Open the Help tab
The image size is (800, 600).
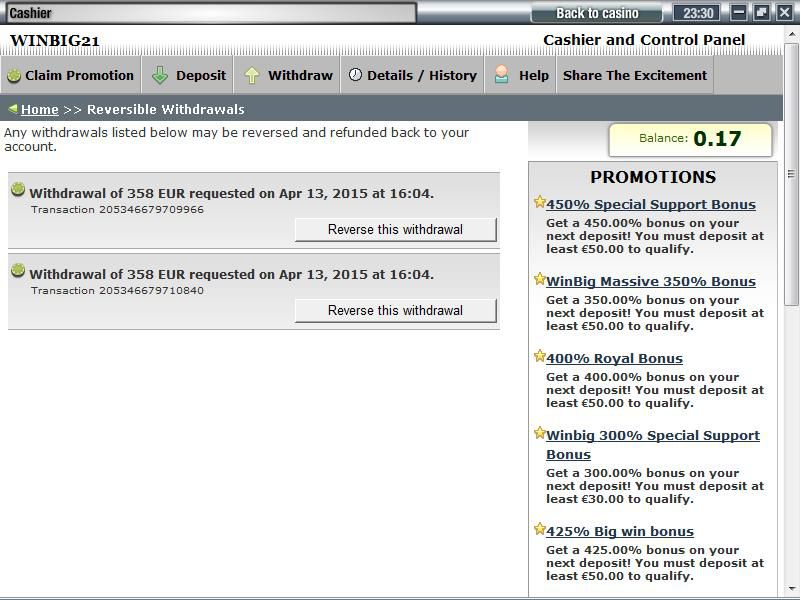(520, 75)
